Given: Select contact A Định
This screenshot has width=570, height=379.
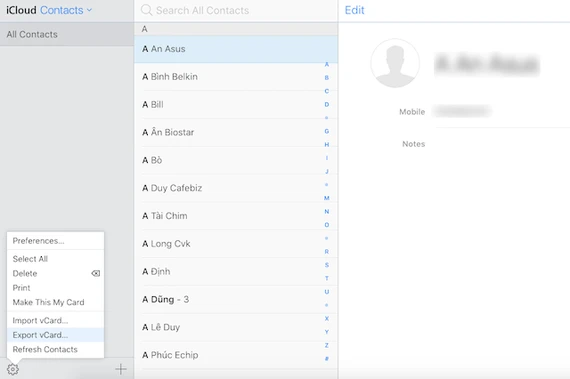Looking at the screenshot, I should pyautogui.click(x=236, y=271).
